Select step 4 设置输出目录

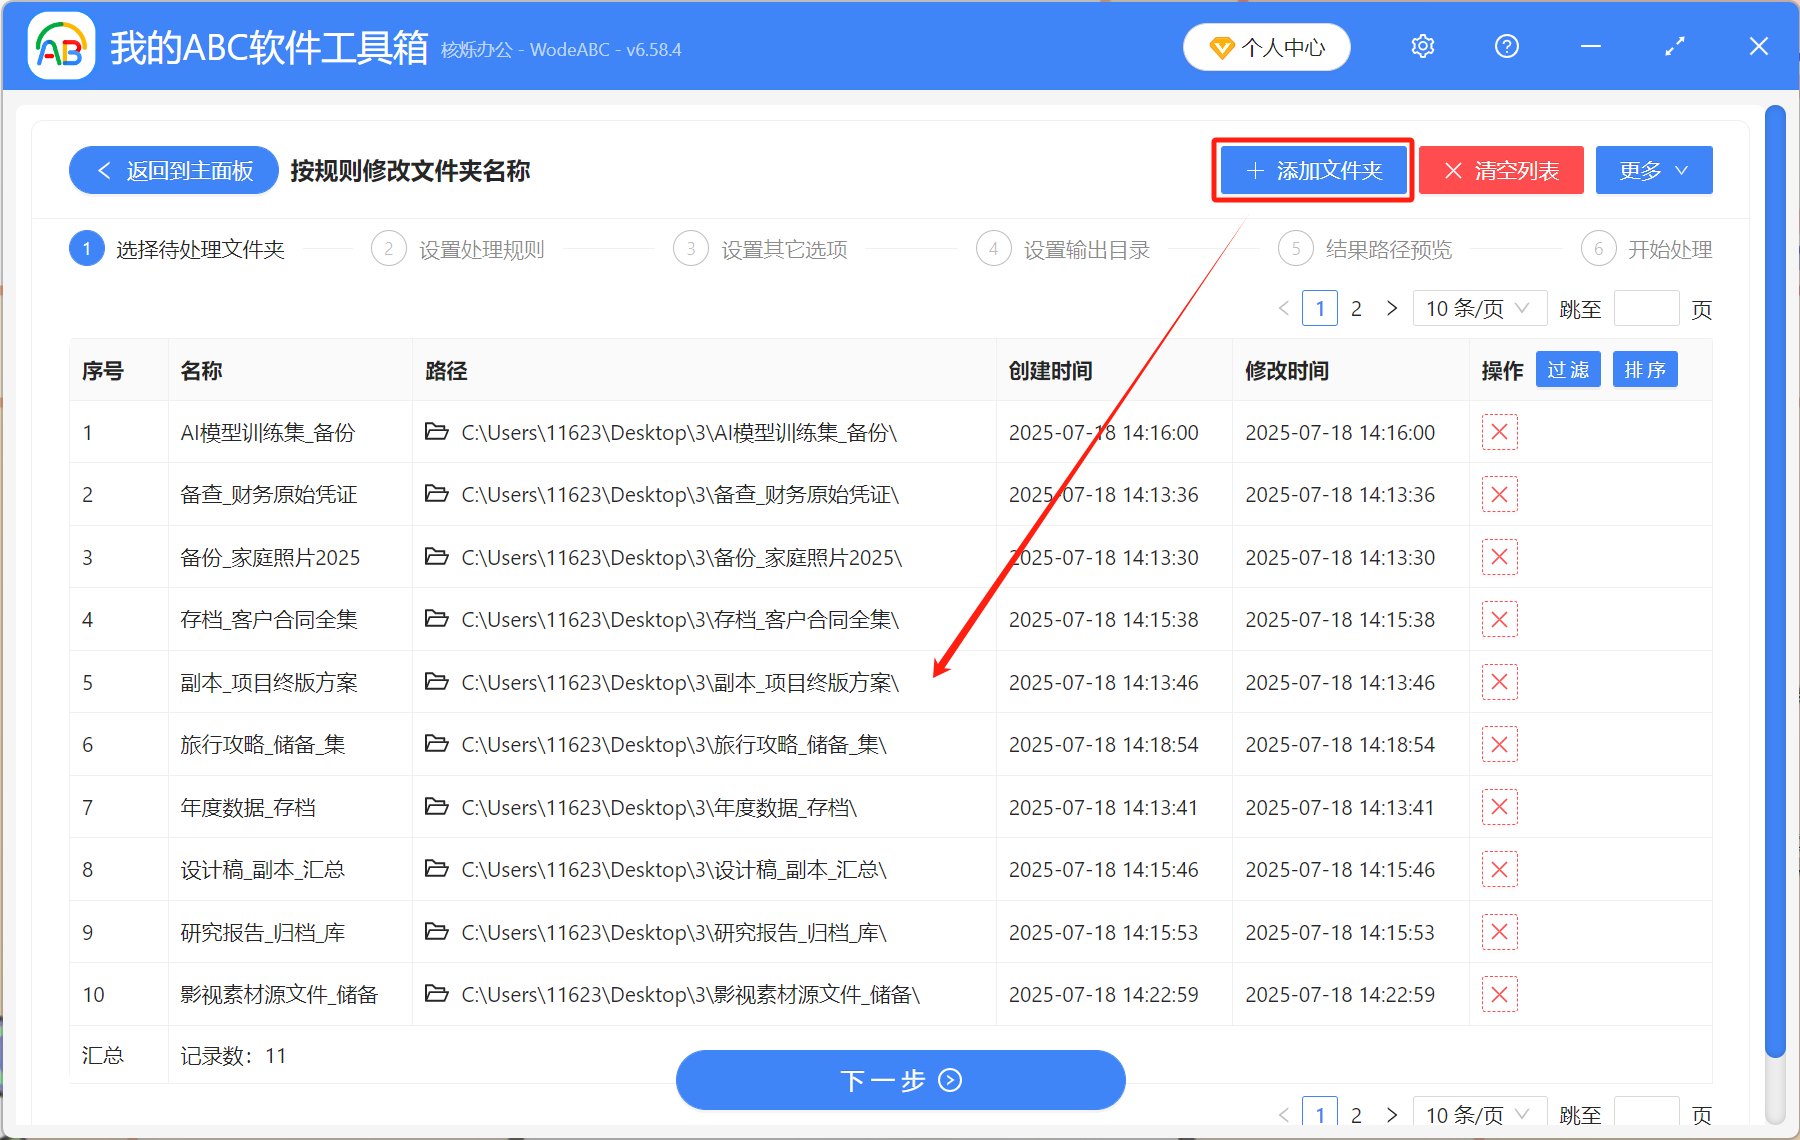click(x=1087, y=249)
